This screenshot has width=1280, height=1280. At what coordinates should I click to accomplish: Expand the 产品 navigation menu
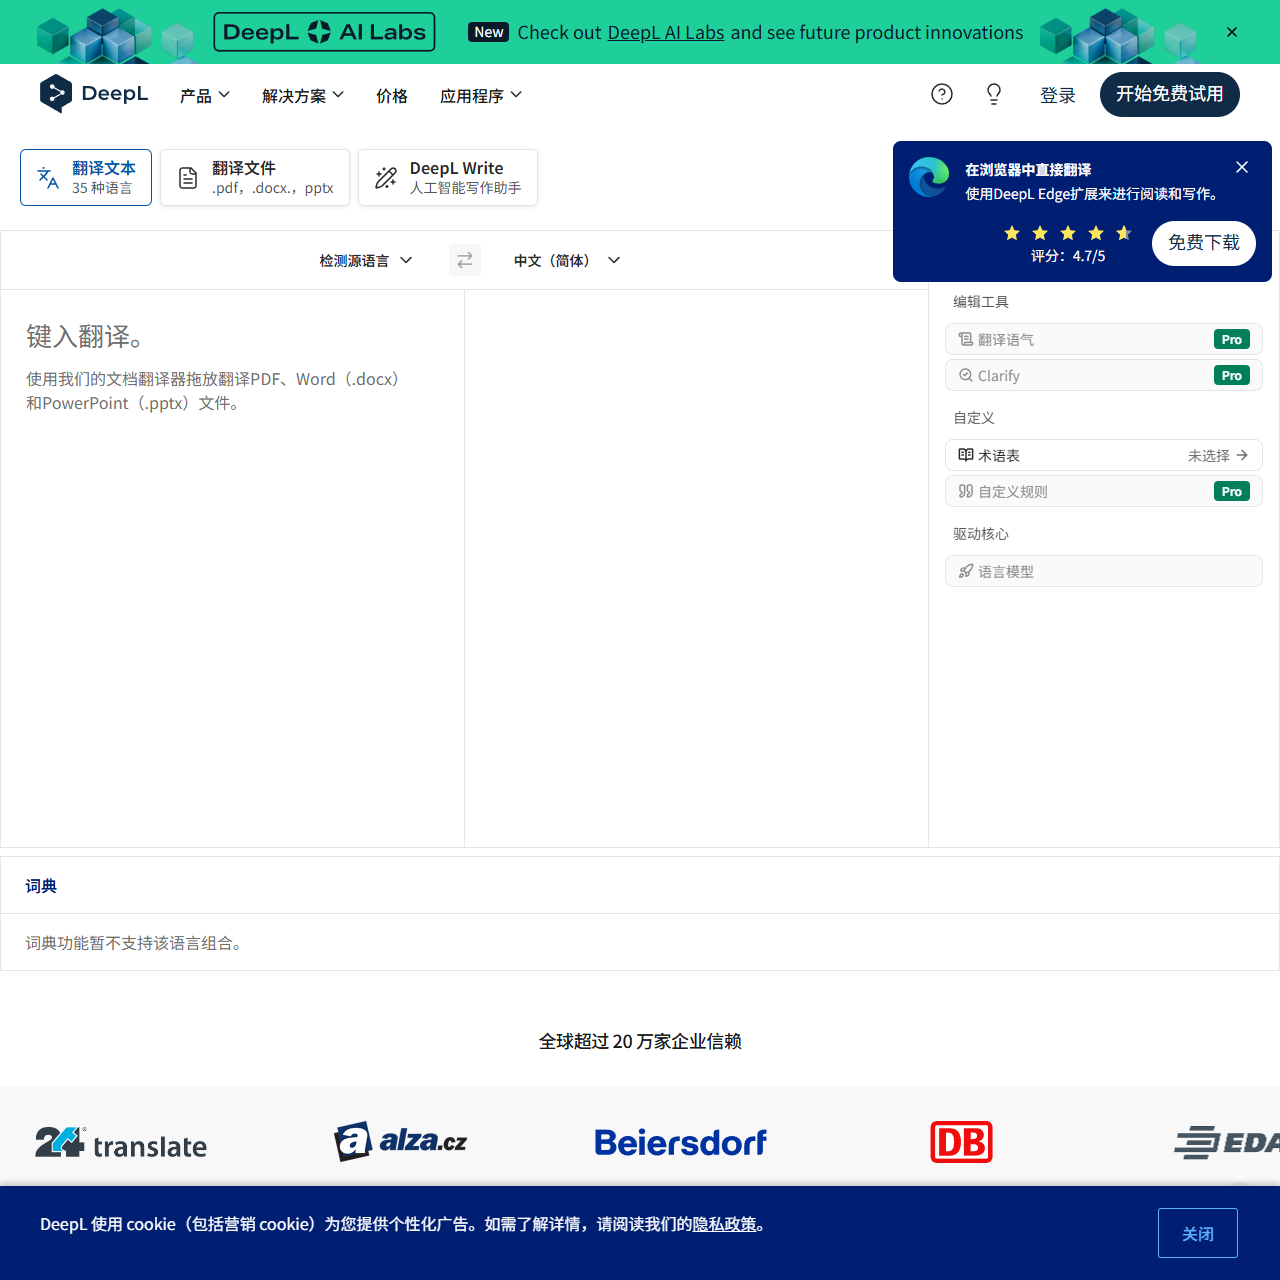click(x=205, y=95)
